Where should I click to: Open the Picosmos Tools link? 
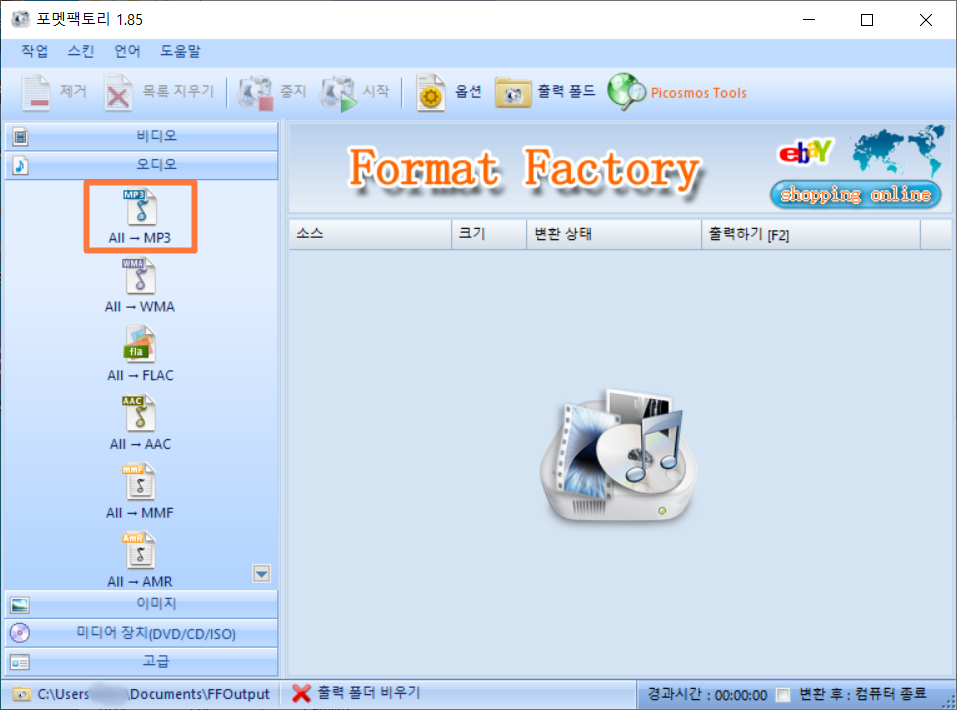coord(698,93)
